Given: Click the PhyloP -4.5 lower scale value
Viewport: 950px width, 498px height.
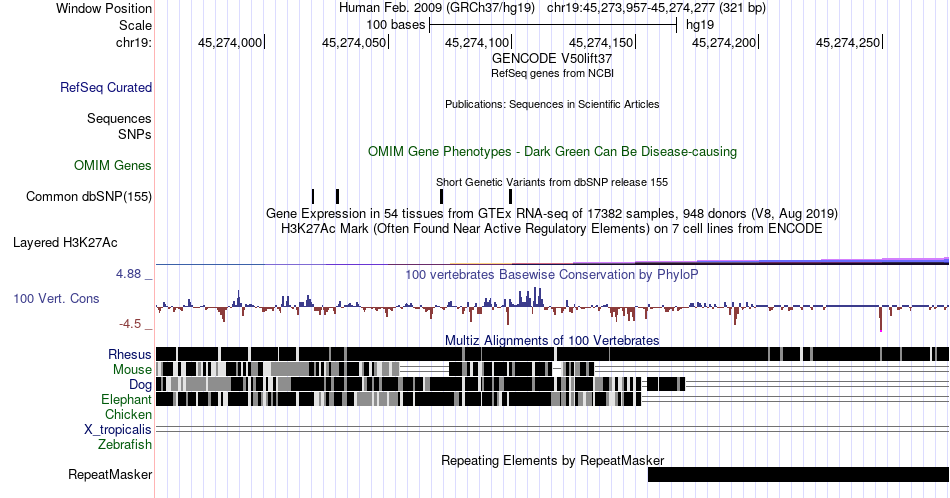Looking at the screenshot, I should pos(130,324).
